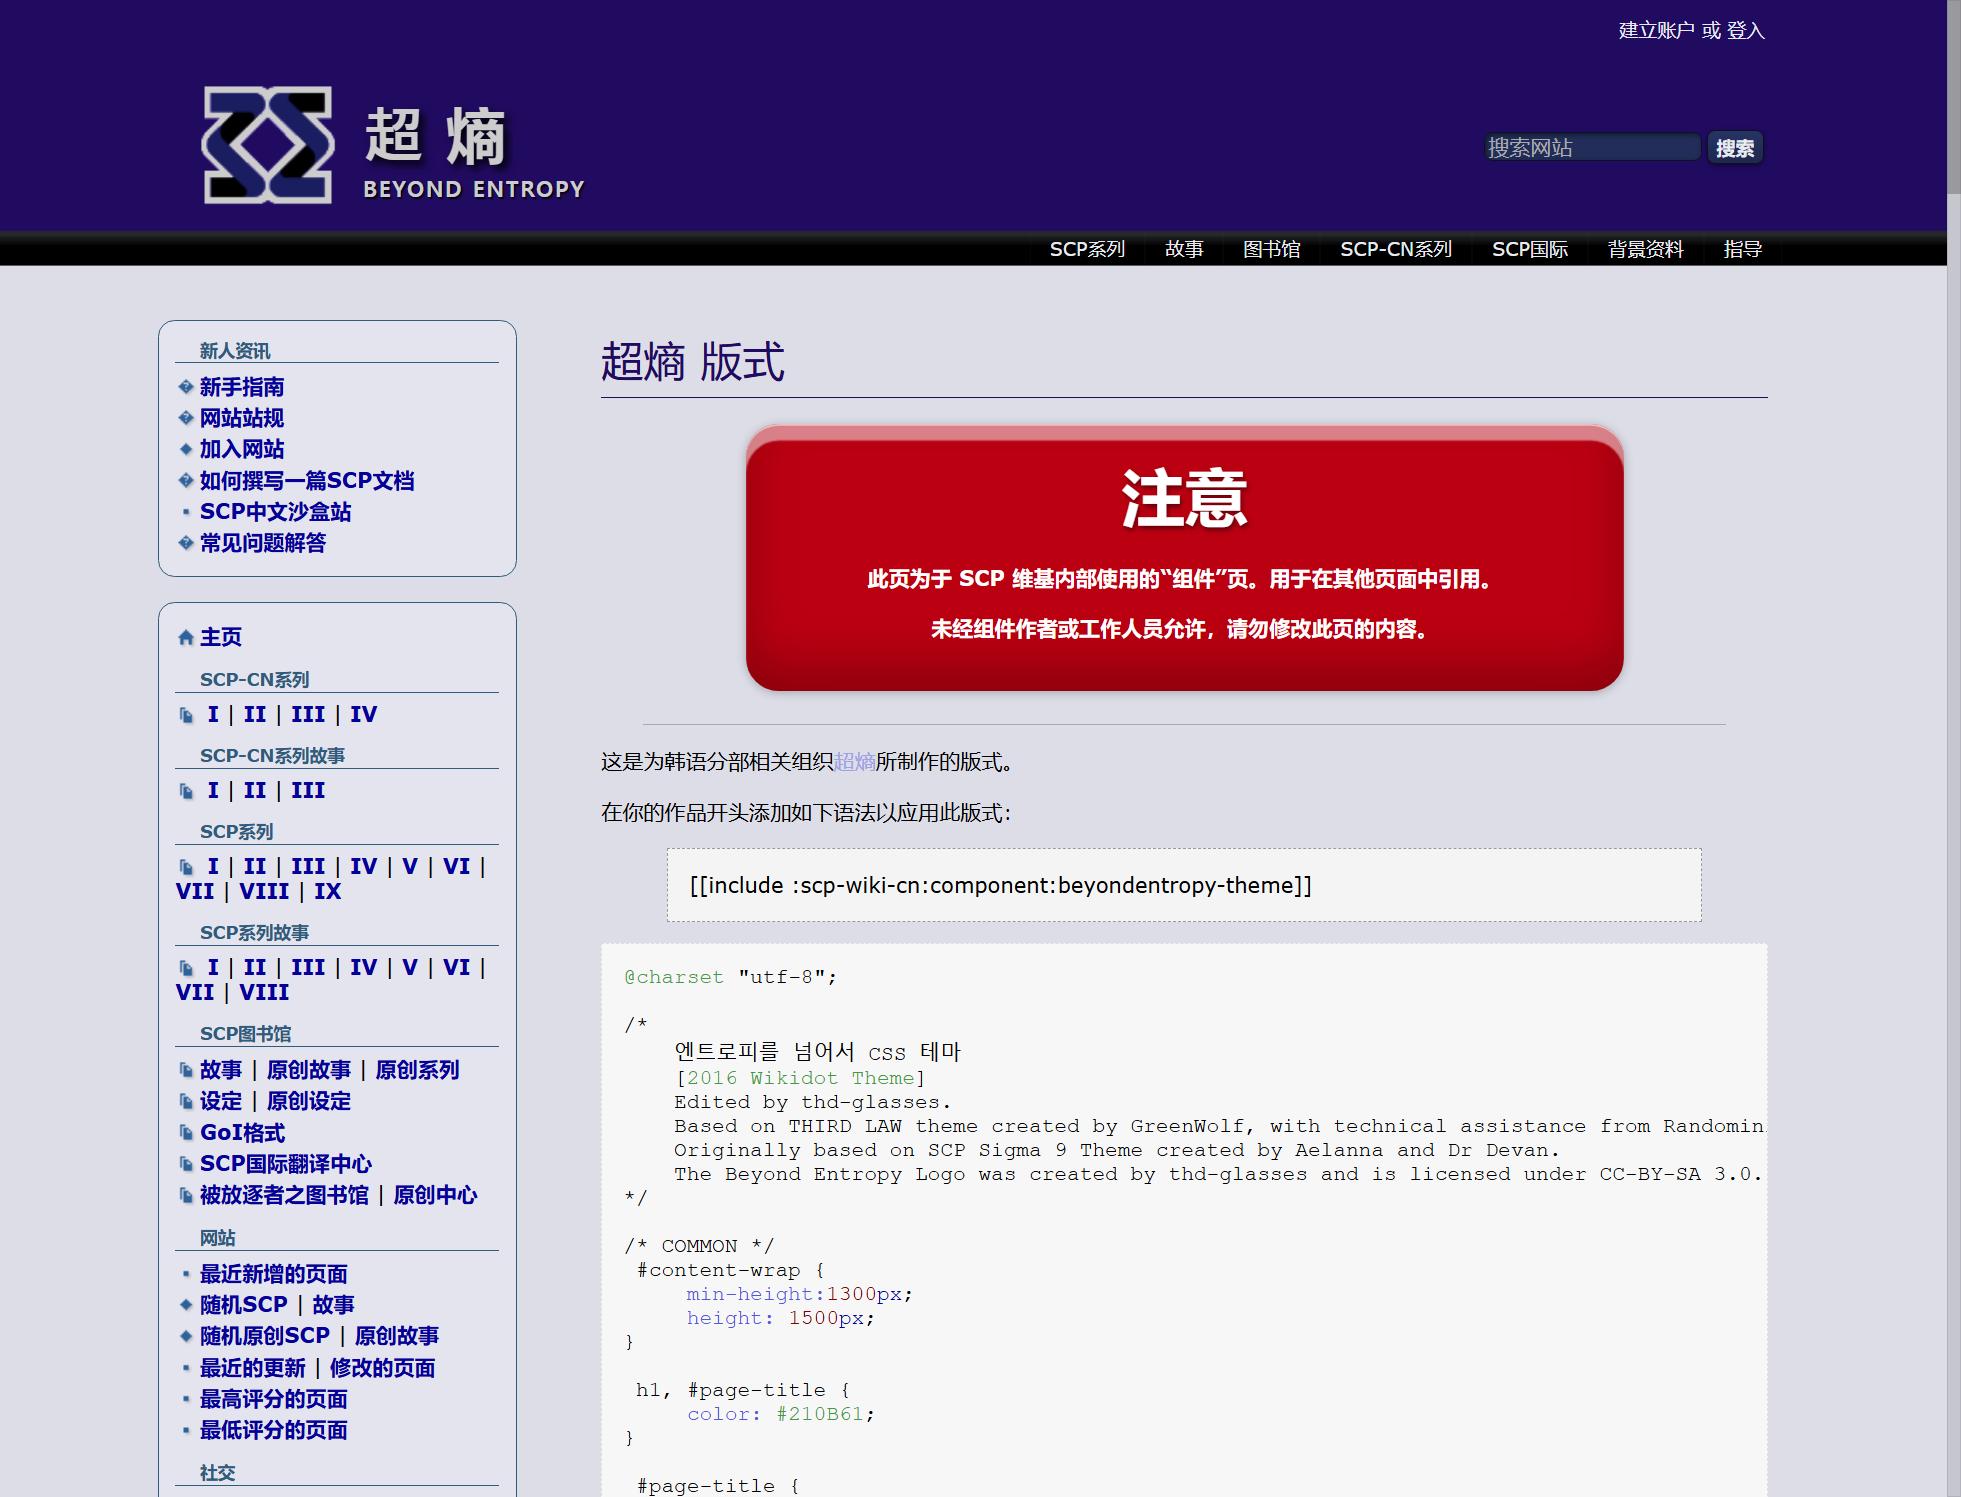Click the page icon beside GoI格式

(186, 1133)
